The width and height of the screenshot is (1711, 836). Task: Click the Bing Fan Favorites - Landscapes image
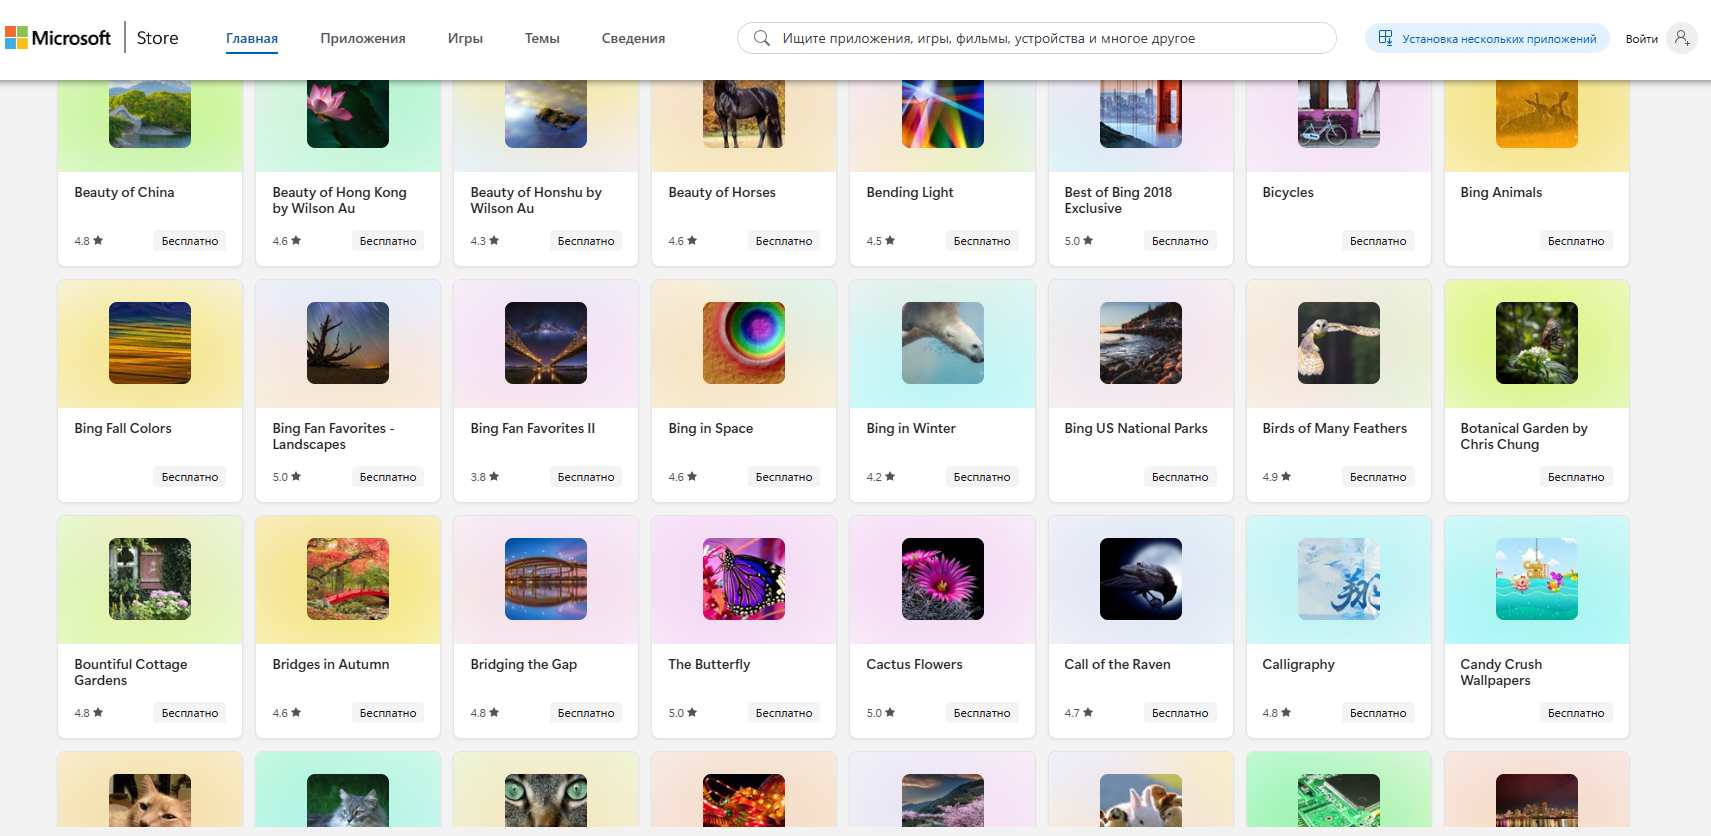[348, 343]
